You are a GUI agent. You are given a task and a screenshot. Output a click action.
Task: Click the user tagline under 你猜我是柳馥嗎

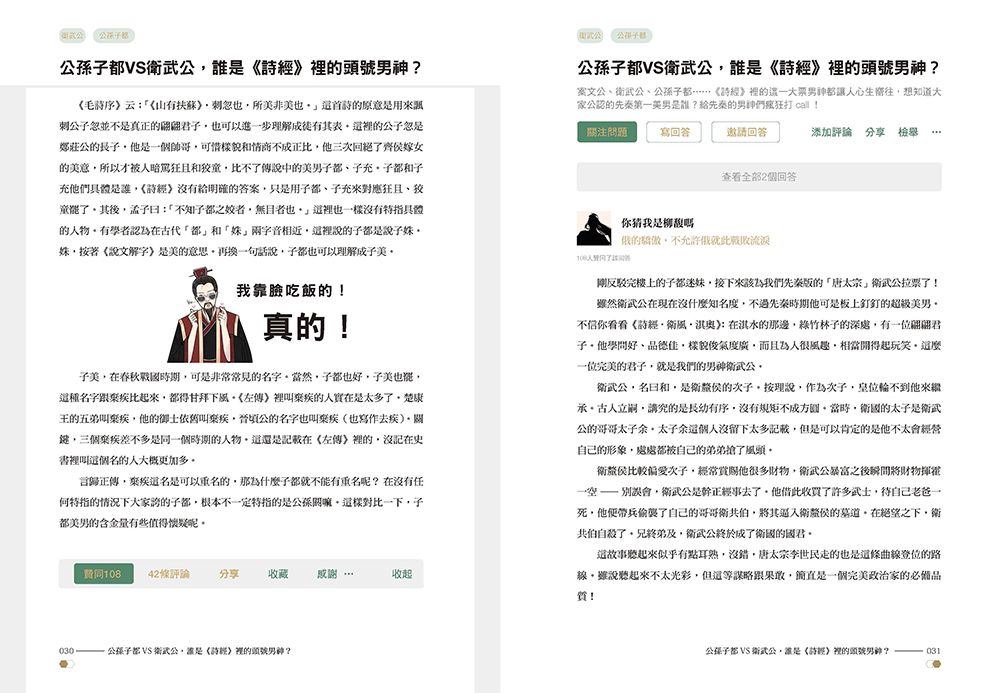tap(695, 240)
